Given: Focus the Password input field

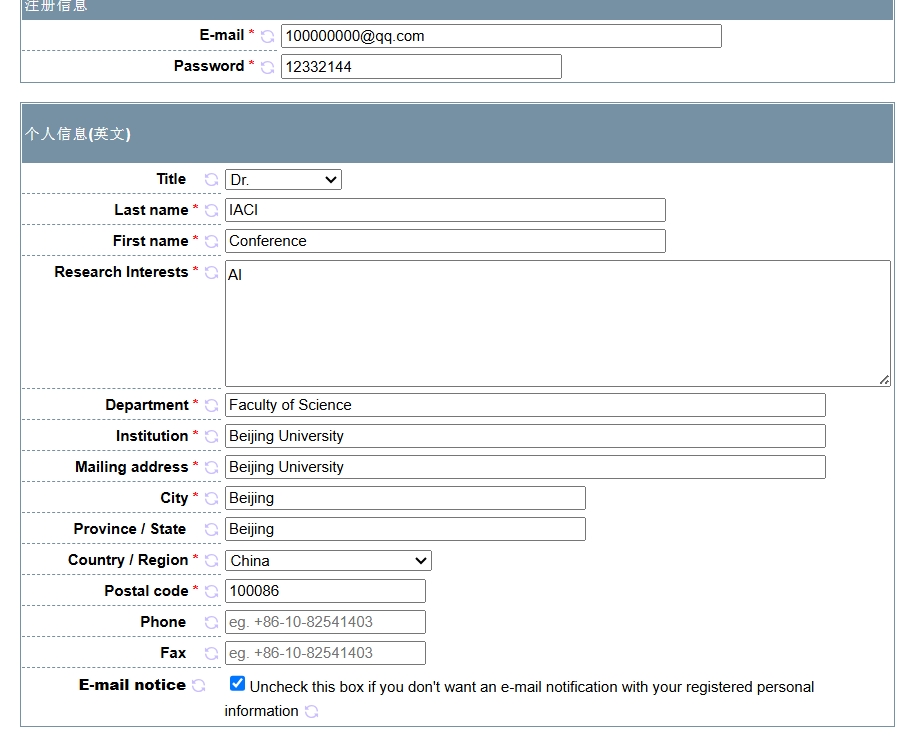Looking at the screenshot, I should (421, 67).
